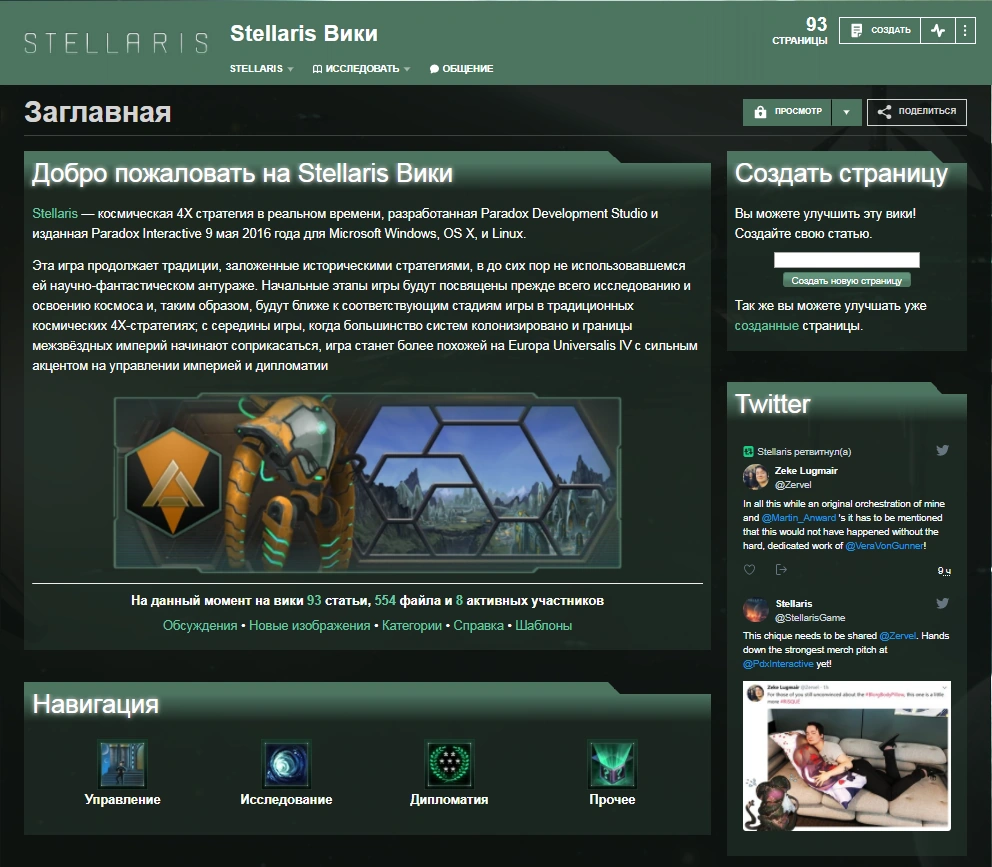Open the 9 ч tweet timestamp
The image size is (992, 867).
944,571
